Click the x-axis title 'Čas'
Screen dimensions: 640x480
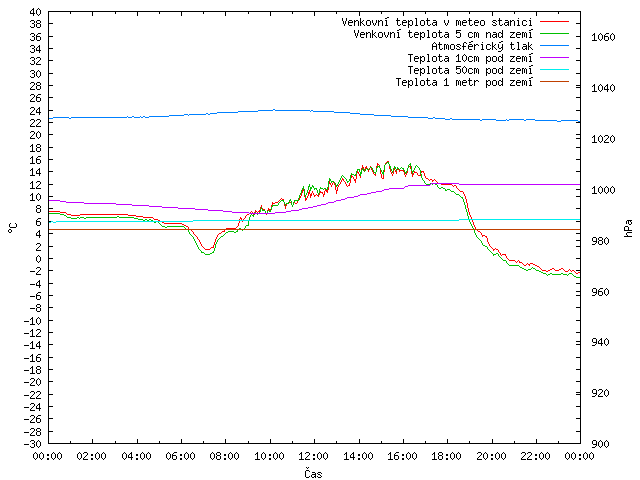[x=313, y=473]
